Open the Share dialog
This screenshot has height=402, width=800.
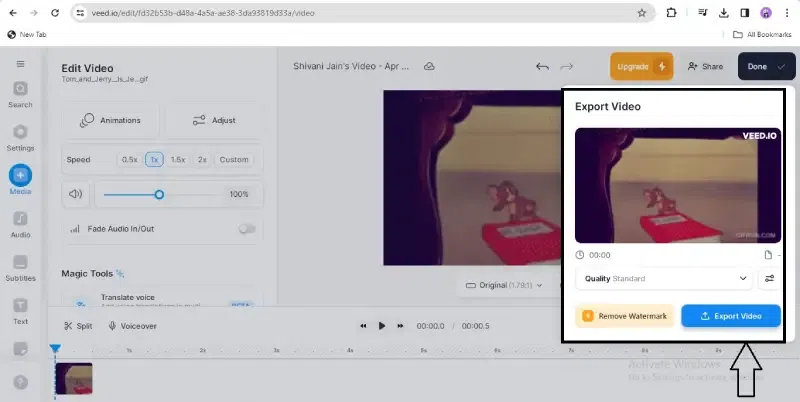(x=706, y=66)
